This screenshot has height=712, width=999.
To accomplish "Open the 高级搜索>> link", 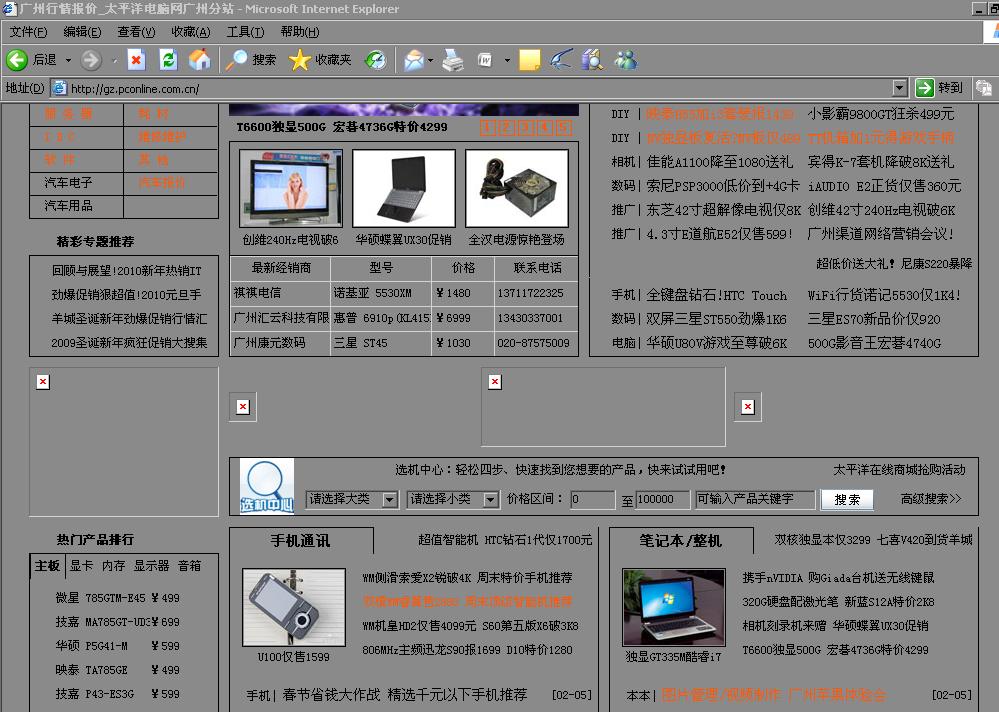I will click(x=930, y=499).
